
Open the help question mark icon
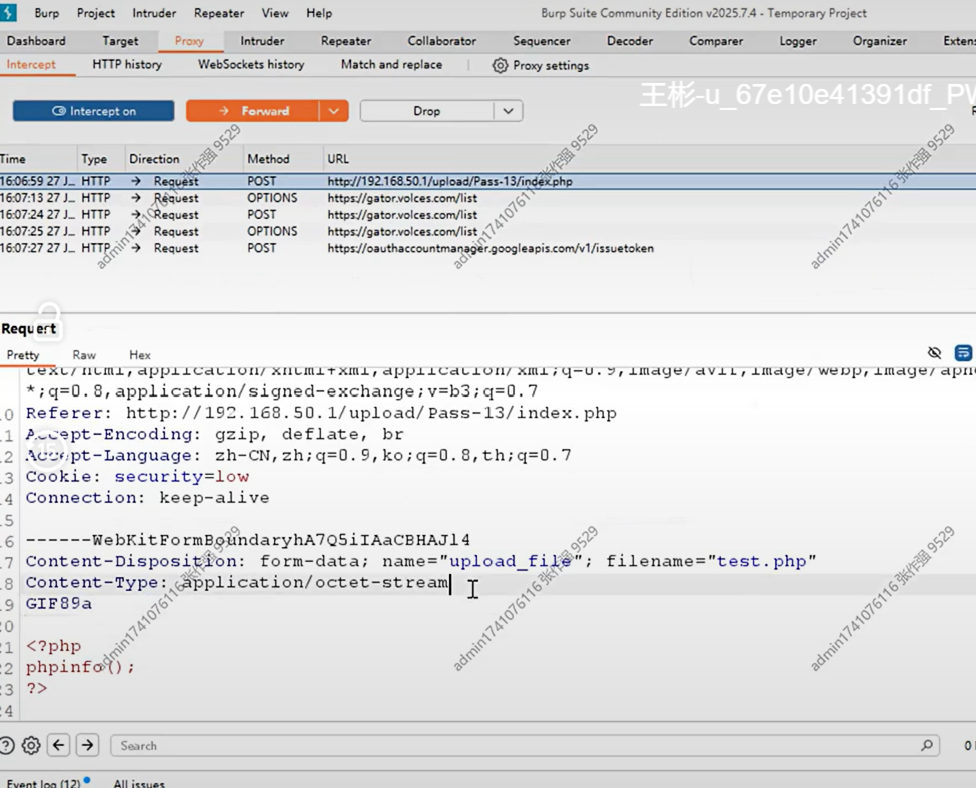(6, 745)
